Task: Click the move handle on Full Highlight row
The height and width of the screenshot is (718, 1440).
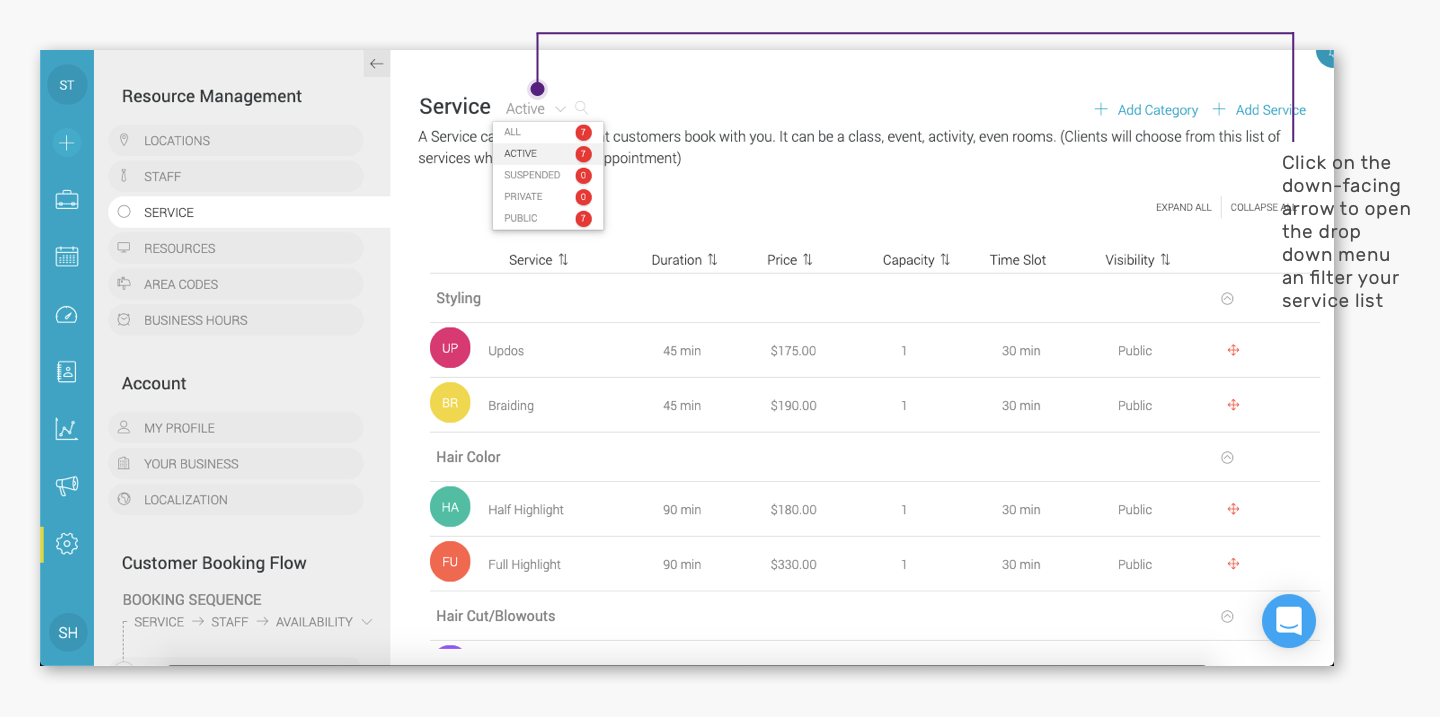Action: (1233, 564)
